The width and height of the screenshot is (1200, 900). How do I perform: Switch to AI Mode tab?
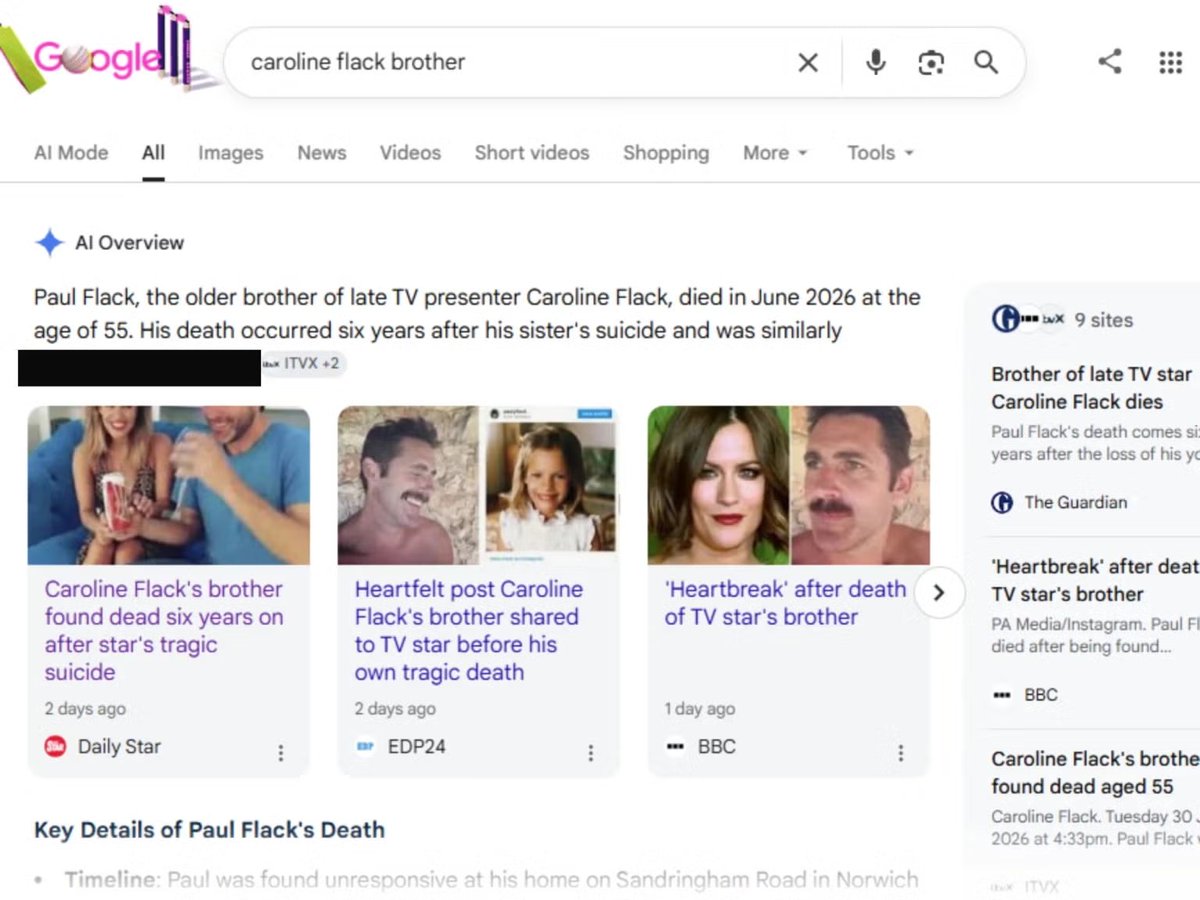tap(71, 153)
